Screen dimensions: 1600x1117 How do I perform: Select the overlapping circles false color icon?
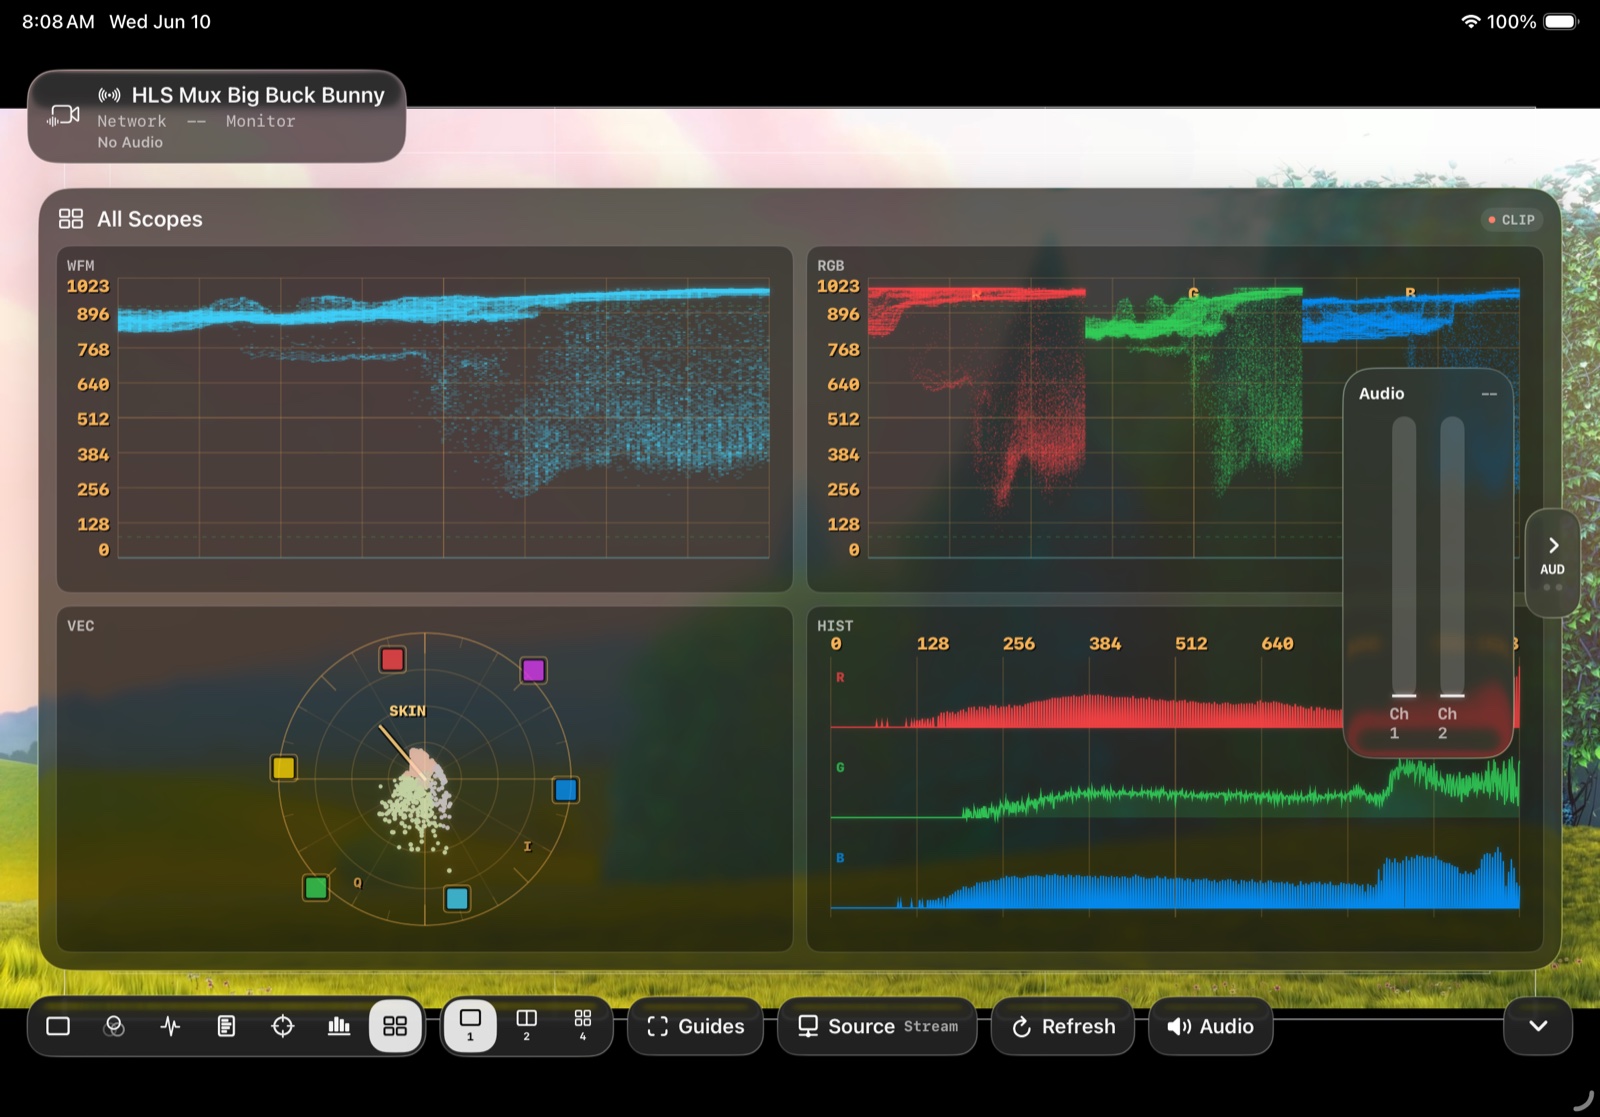click(x=114, y=1026)
